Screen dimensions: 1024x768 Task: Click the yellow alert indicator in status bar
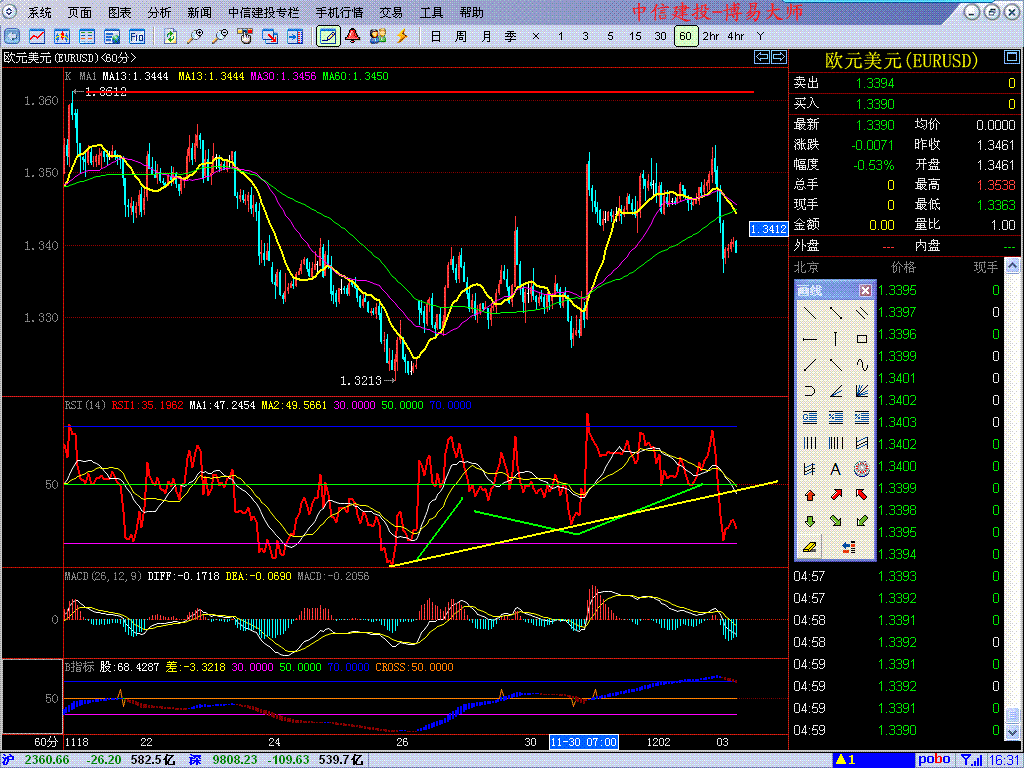click(x=844, y=760)
